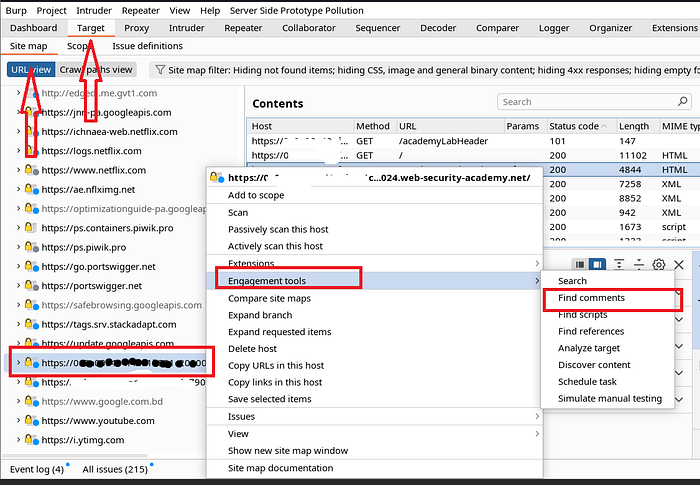Click the collapse all sections icon
700x485 pixels.
click(639, 264)
